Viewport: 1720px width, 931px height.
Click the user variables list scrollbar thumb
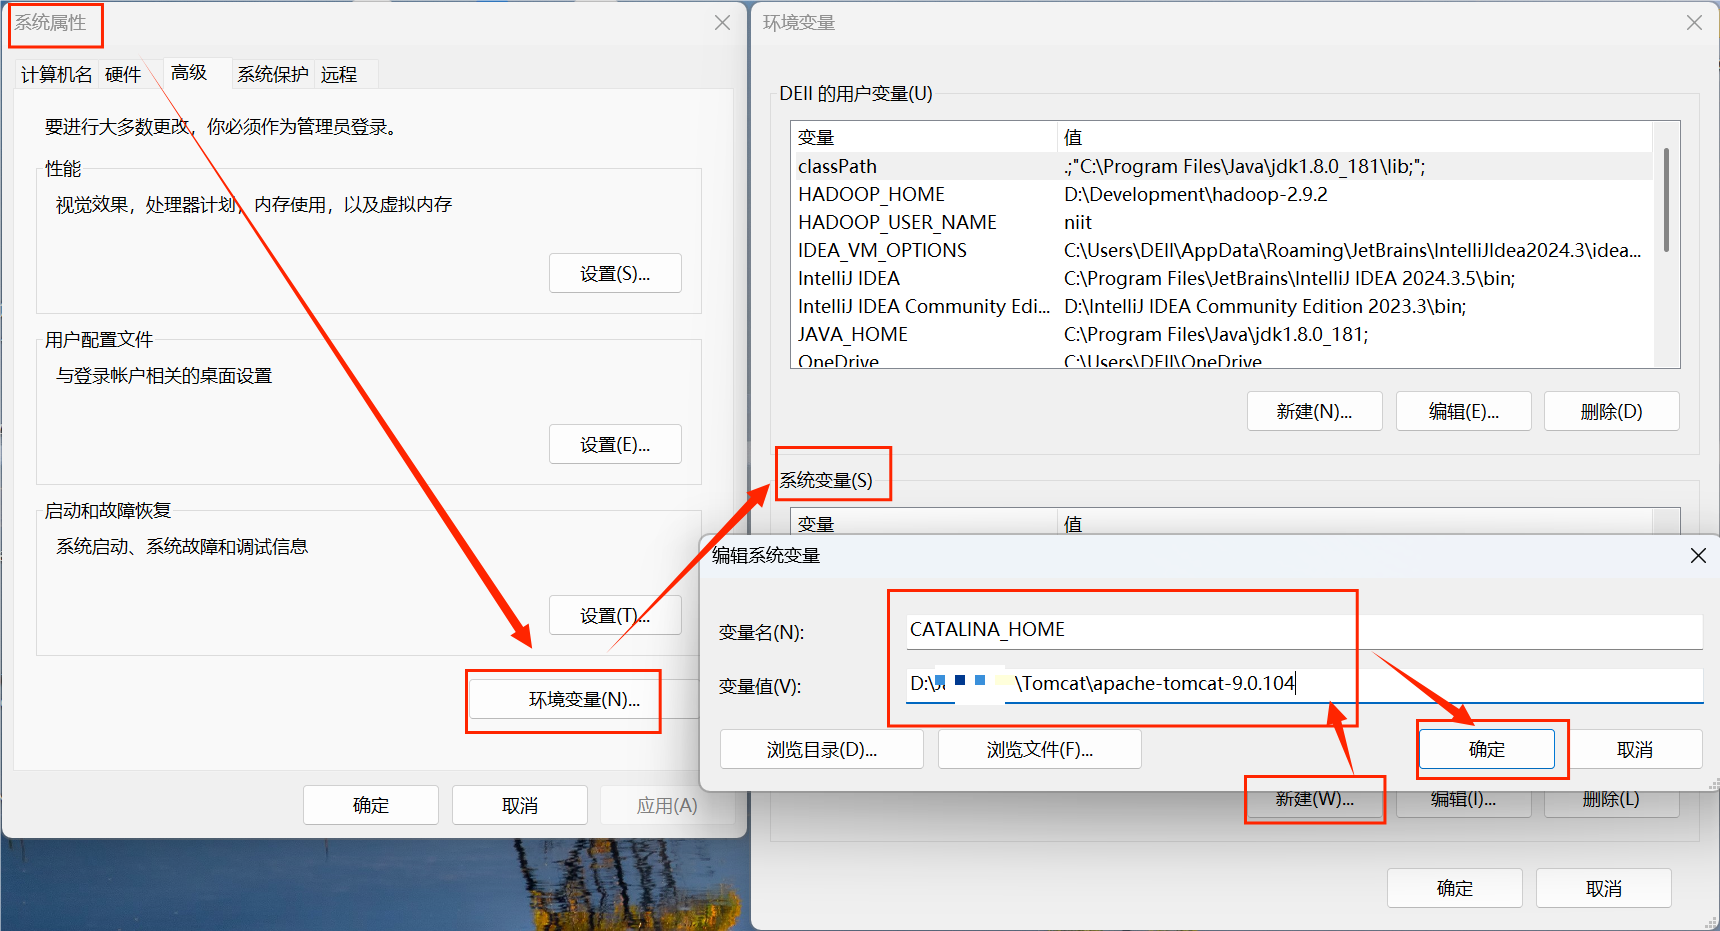pyautogui.click(x=1666, y=200)
